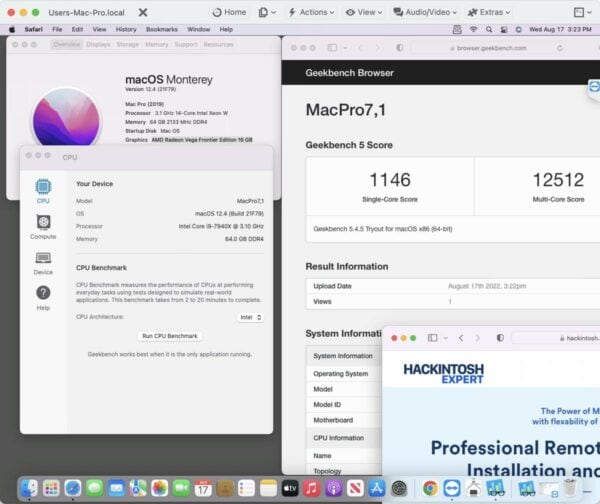The height and width of the screenshot is (504, 600).
Task: Open TeamViewer from the Dock
Action: [x=452, y=488]
